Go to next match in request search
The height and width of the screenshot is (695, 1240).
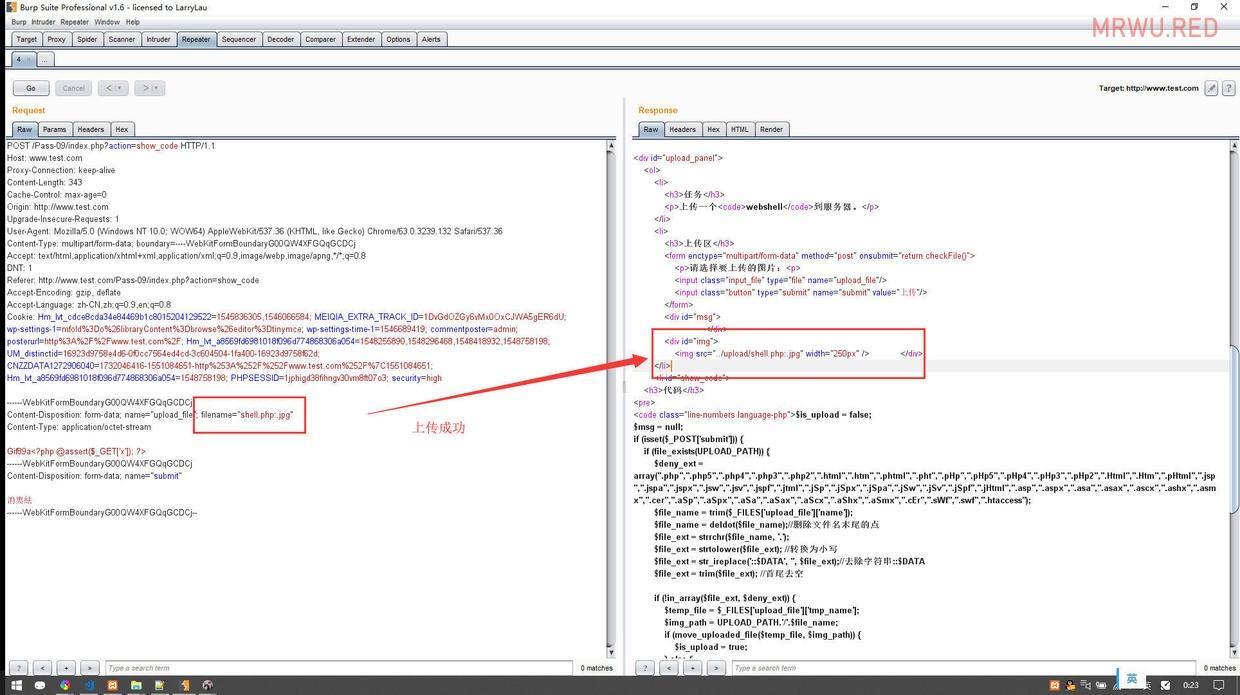(x=90, y=668)
